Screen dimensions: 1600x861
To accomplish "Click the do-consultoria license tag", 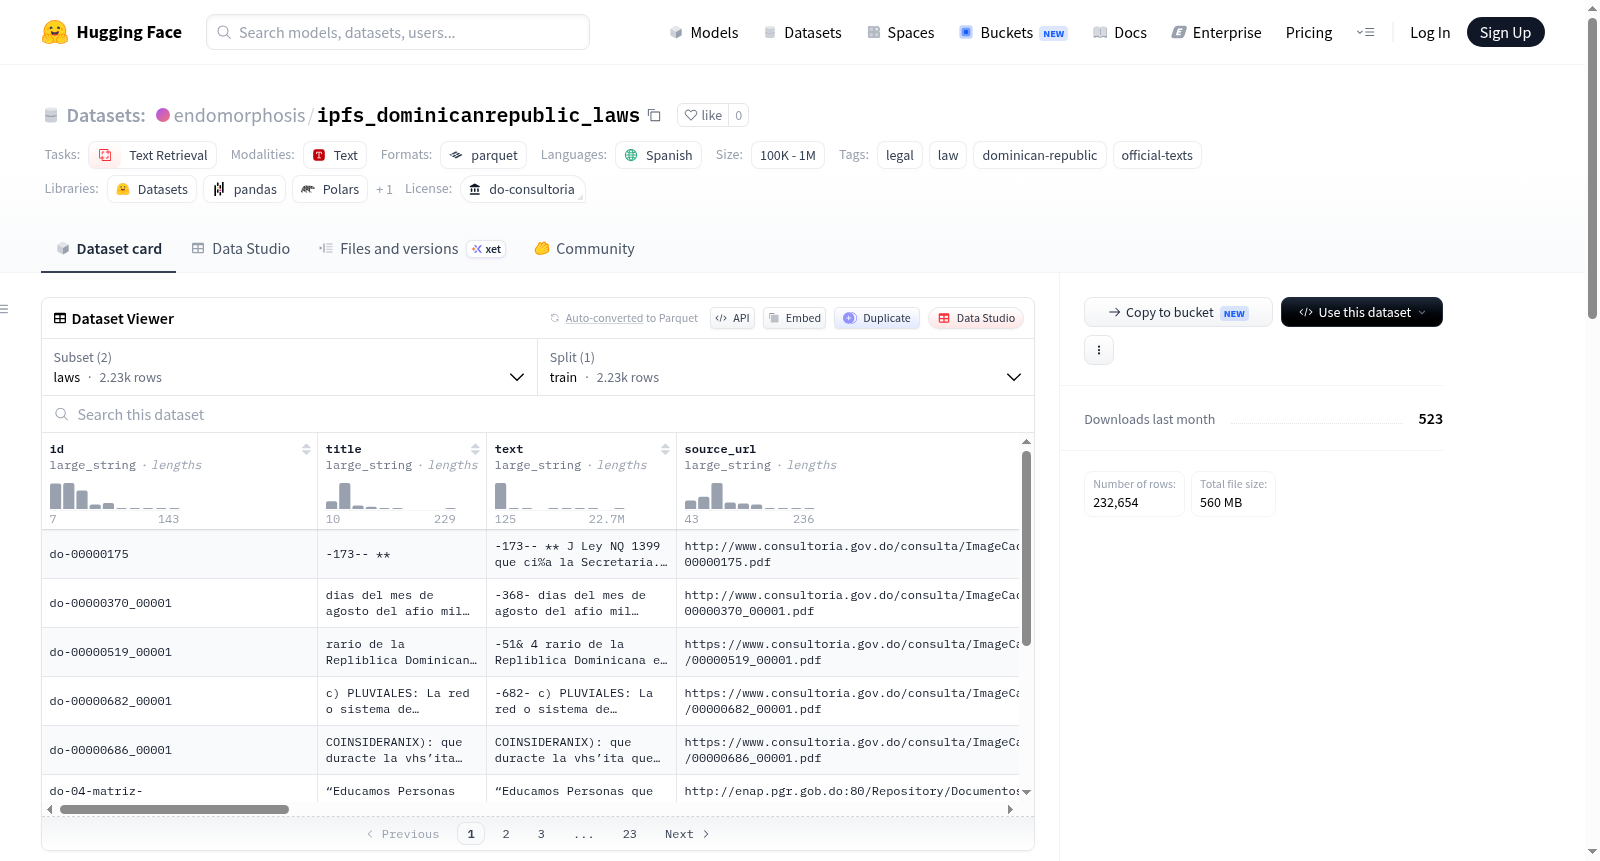I will tap(523, 189).
